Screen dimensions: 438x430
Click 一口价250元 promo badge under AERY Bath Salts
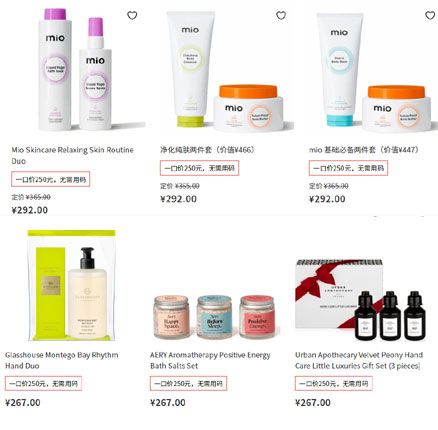pyautogui.click(x=188, y=384)
